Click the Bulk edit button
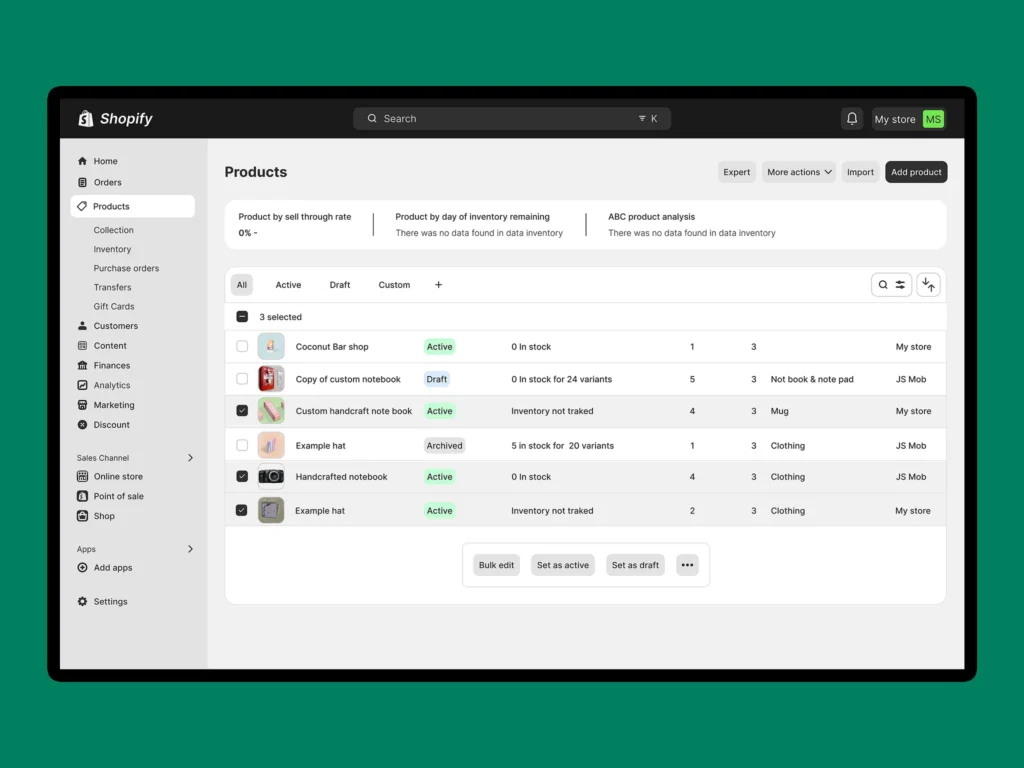The image size is (1024, 768). point(496,565)
